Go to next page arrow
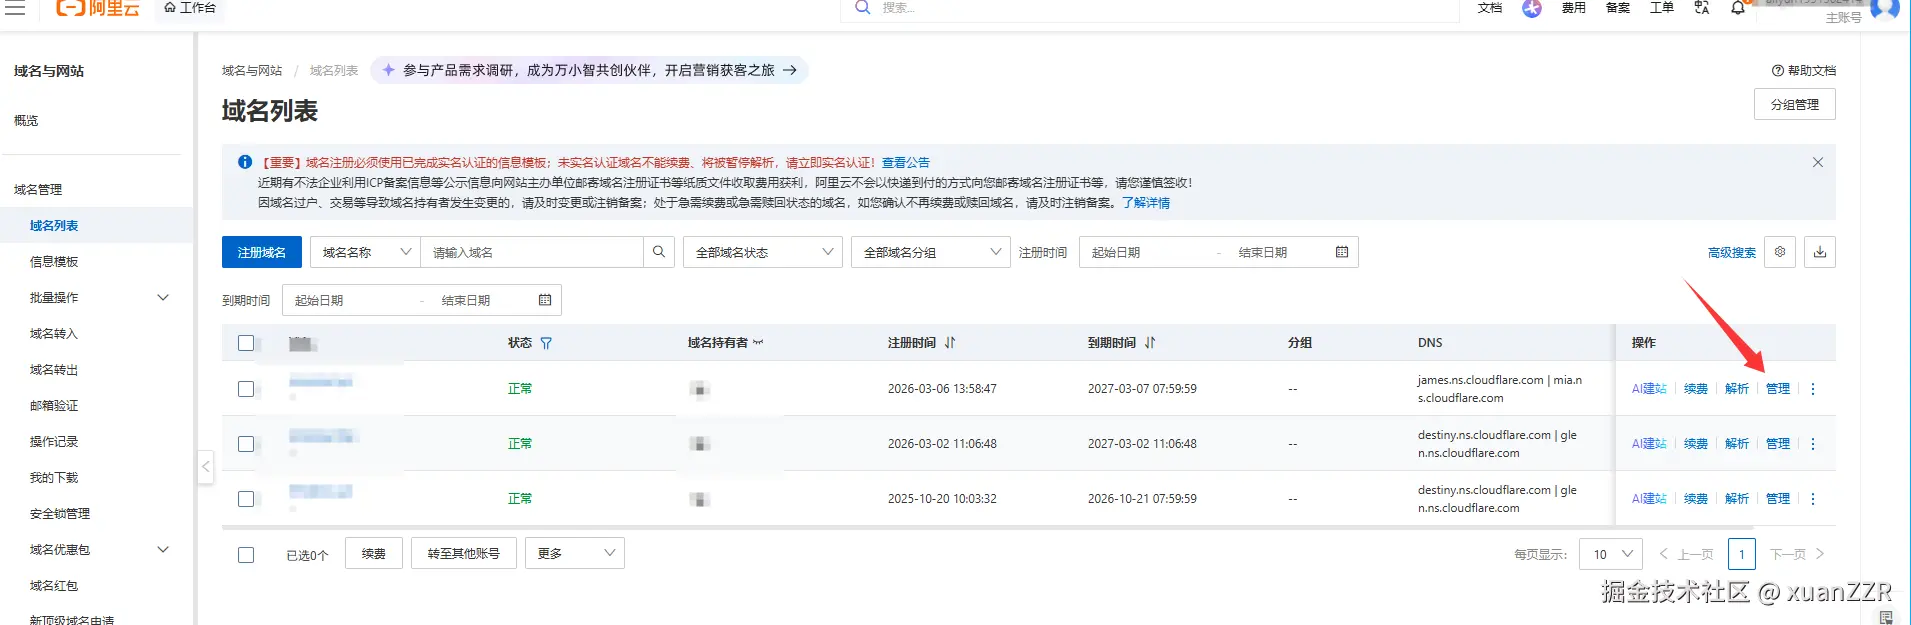This screenshot has height=625, width=1911. pyautogui.click(x=1820, y=554)
